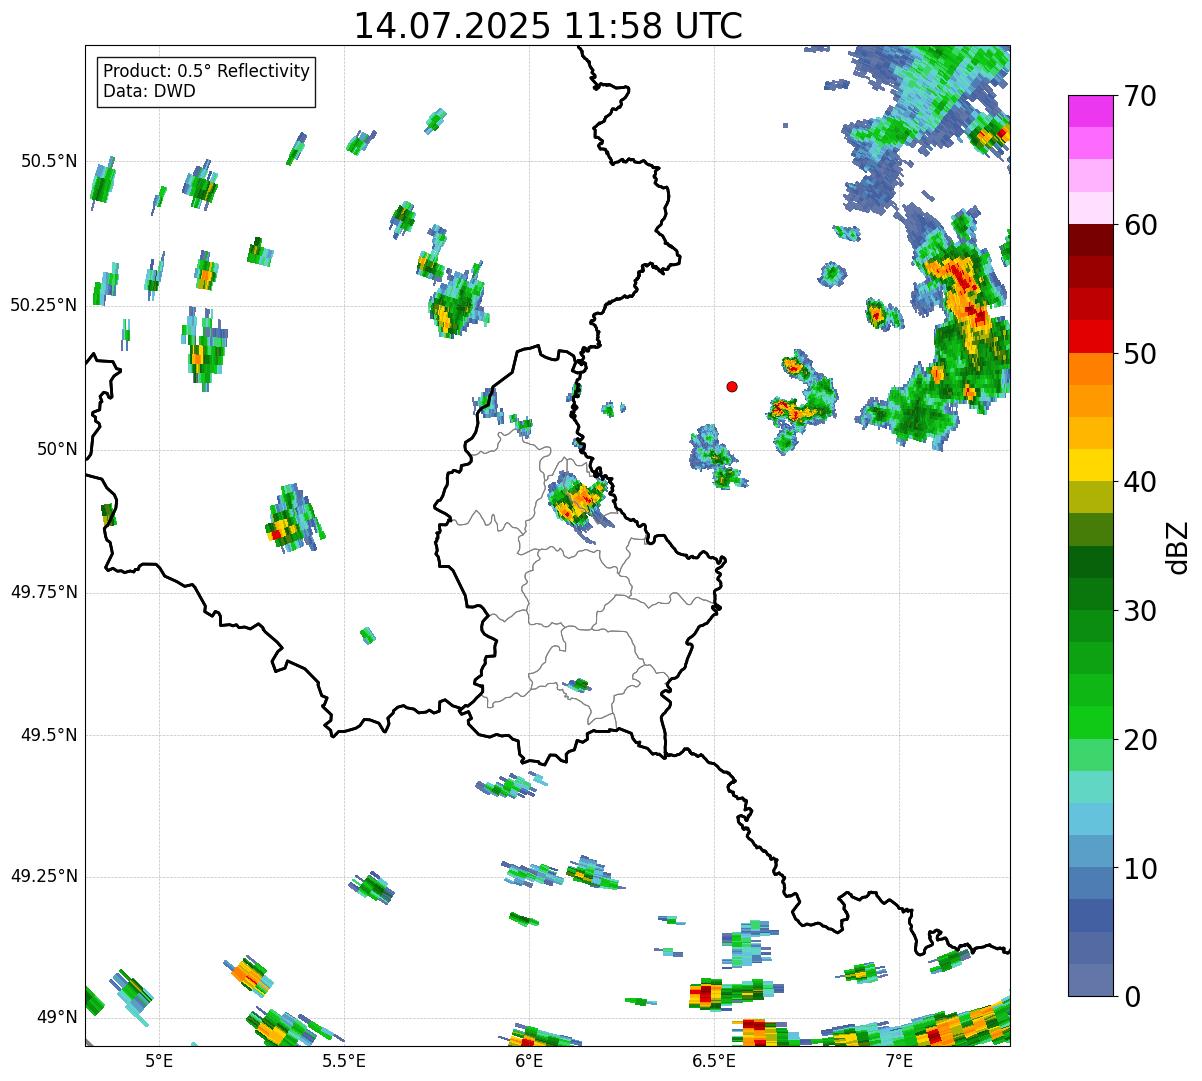
Task: Click the 49.25°N latitude label
Action: click(x=44, y=876)
